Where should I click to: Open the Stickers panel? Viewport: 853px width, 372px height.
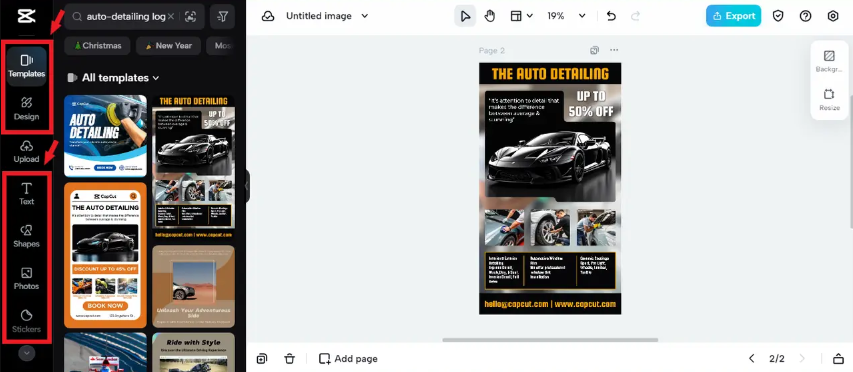(26, 321)
